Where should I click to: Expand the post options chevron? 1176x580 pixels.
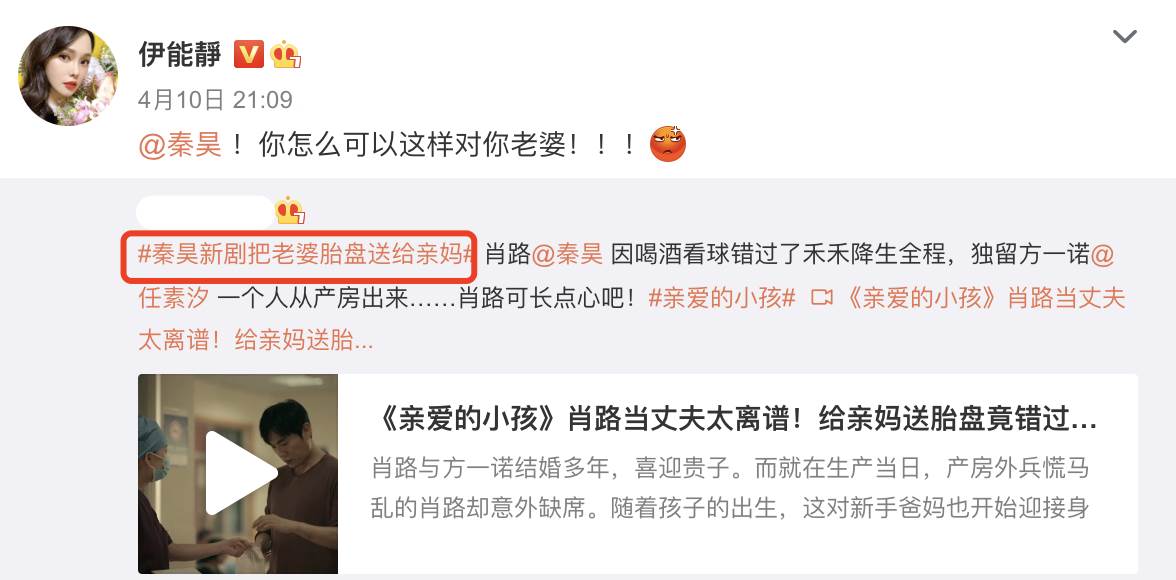coord(1124,37)
